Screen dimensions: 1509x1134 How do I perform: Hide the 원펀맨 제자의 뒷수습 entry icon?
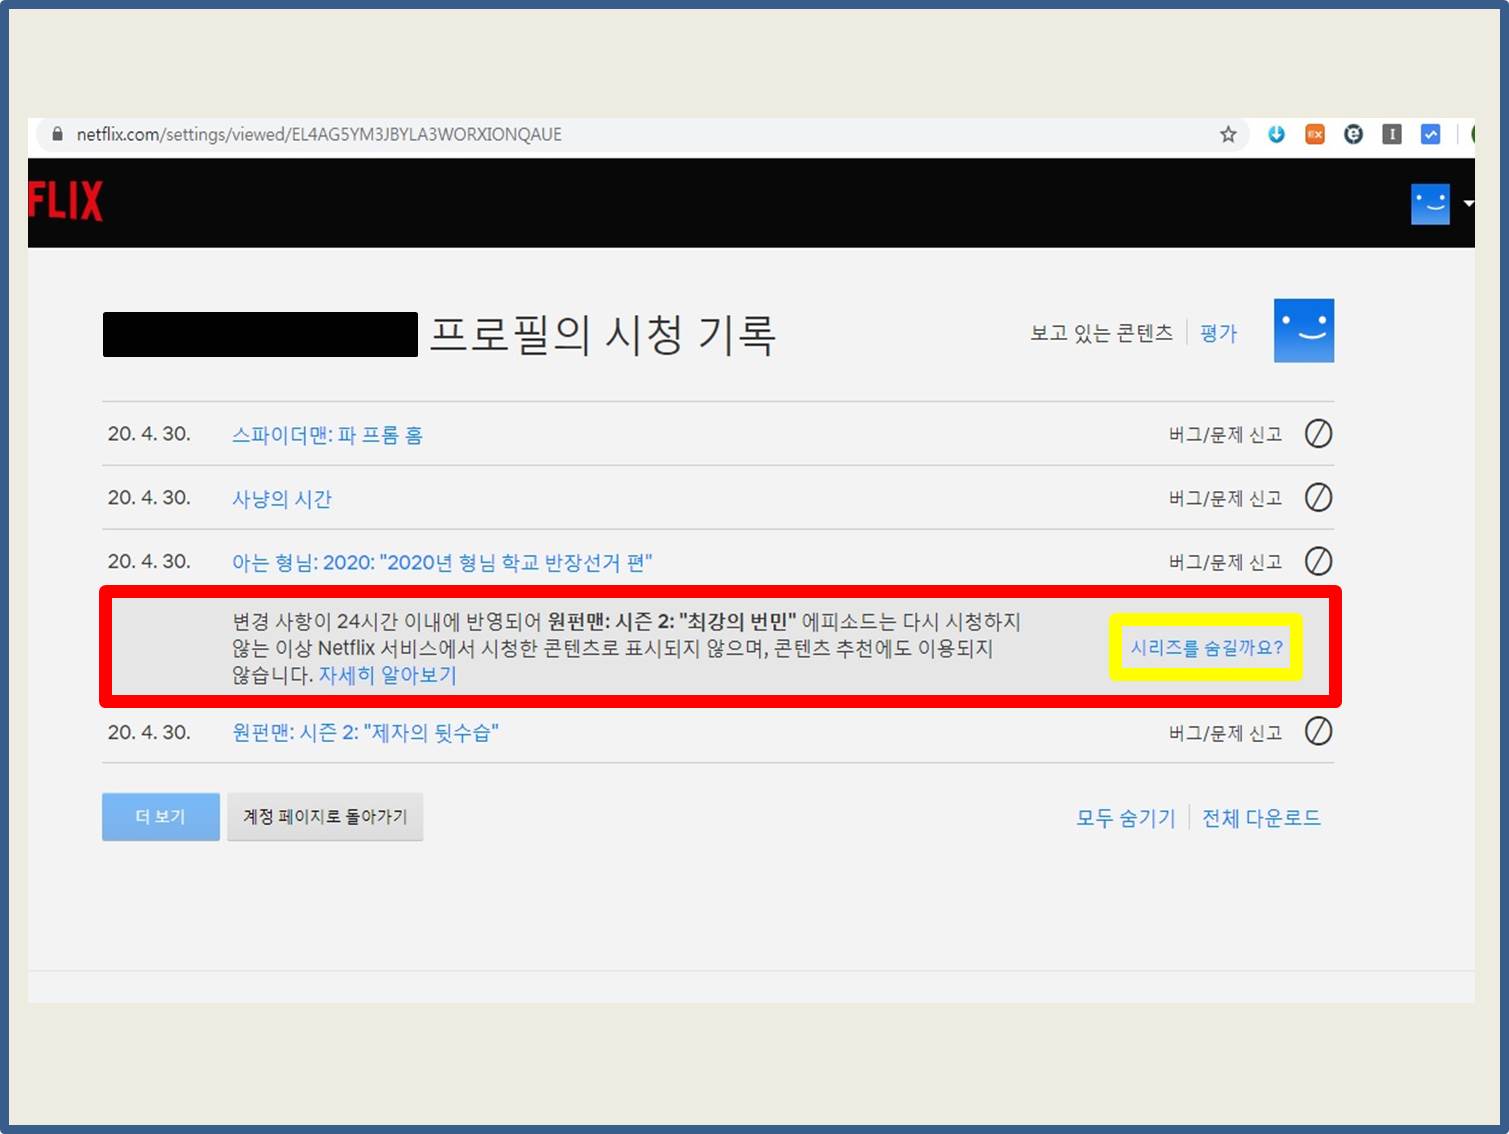click(1318, 732)
